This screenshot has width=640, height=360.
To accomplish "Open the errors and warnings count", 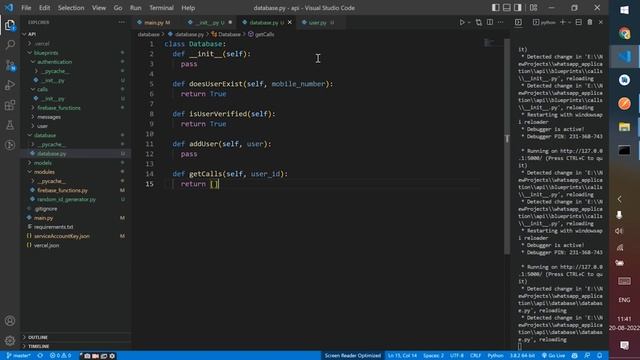I will coord(60,356).
